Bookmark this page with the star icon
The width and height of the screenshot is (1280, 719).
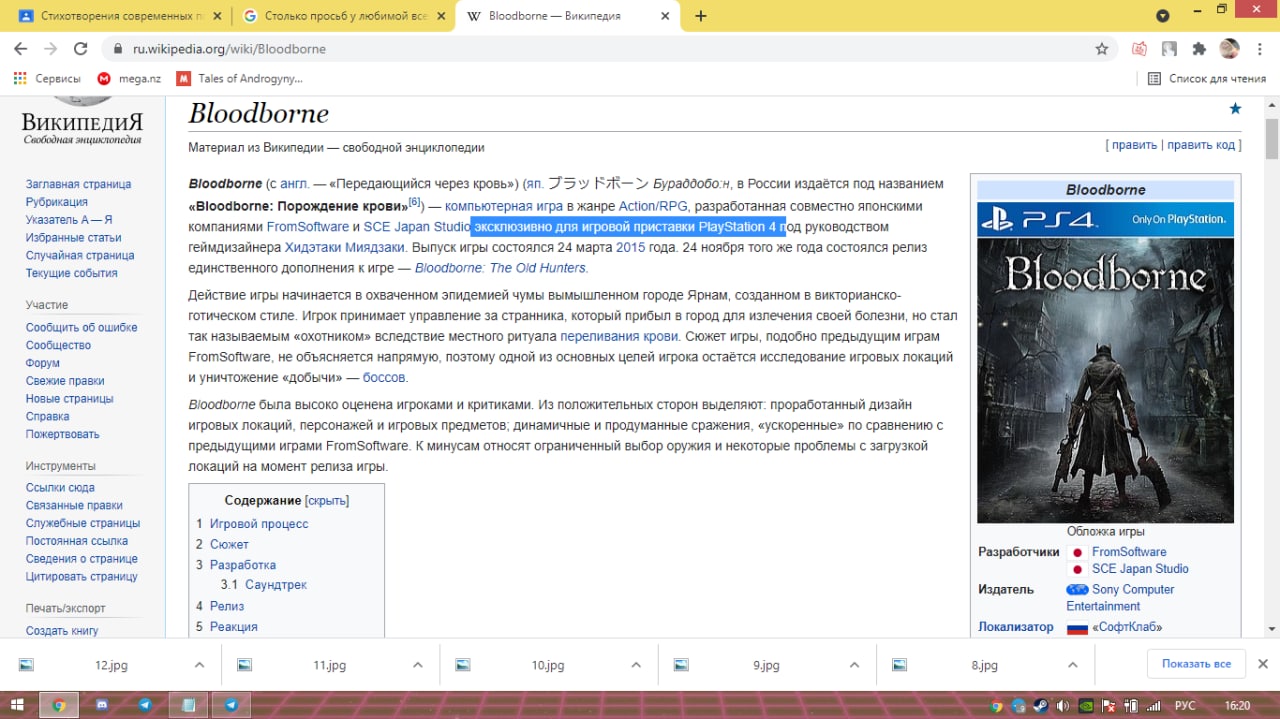point(1102,48)
